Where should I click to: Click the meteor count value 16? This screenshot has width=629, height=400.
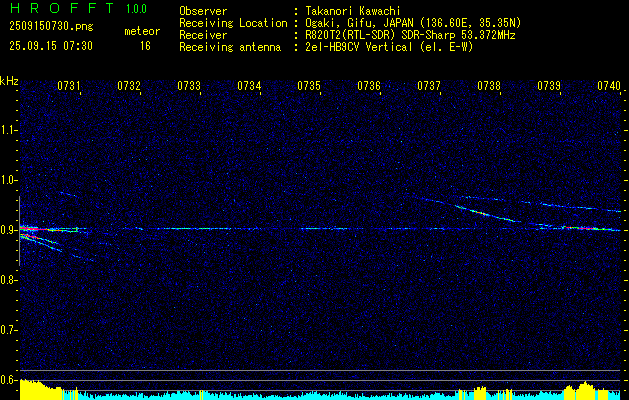145,46
